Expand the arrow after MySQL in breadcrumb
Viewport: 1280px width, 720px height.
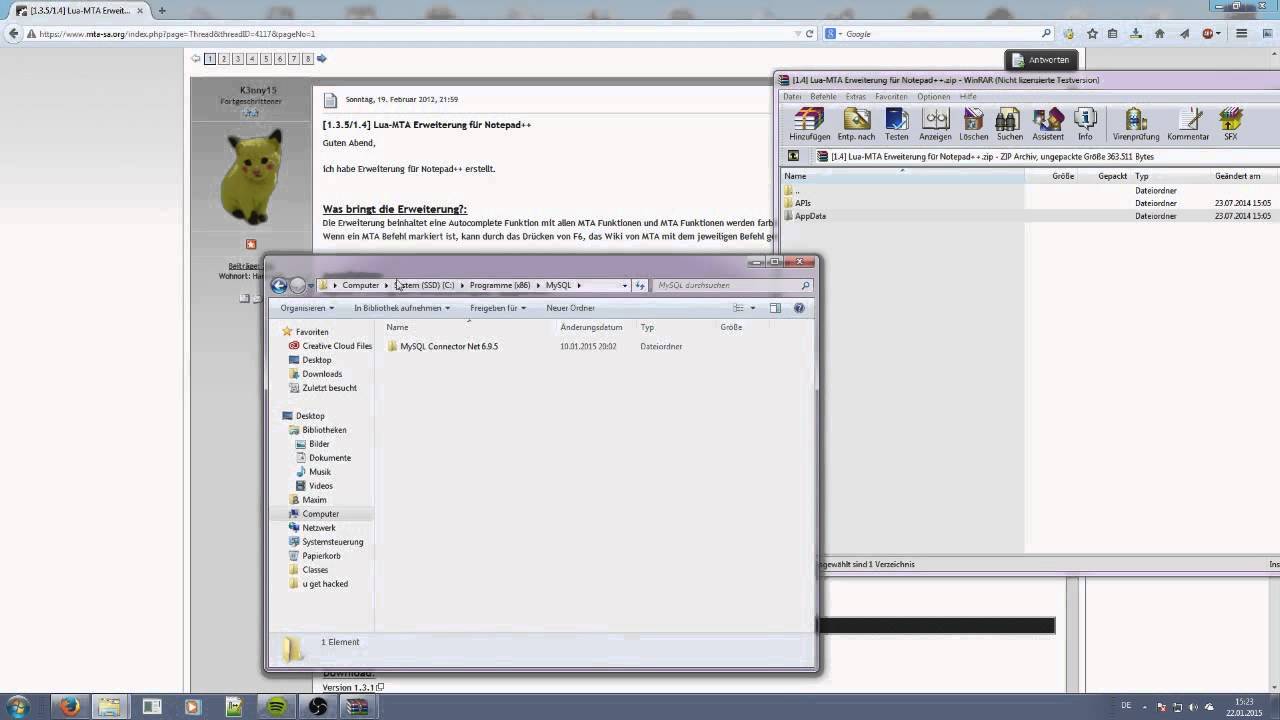coord(579,285)
